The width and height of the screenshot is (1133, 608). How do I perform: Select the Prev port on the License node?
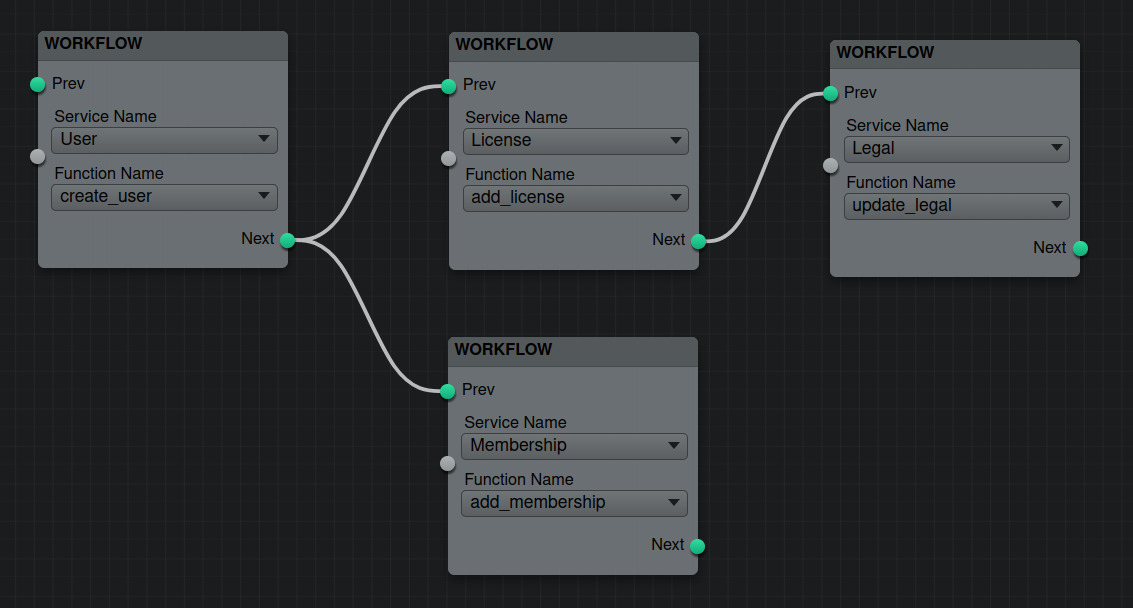click(x=449, y=86)
